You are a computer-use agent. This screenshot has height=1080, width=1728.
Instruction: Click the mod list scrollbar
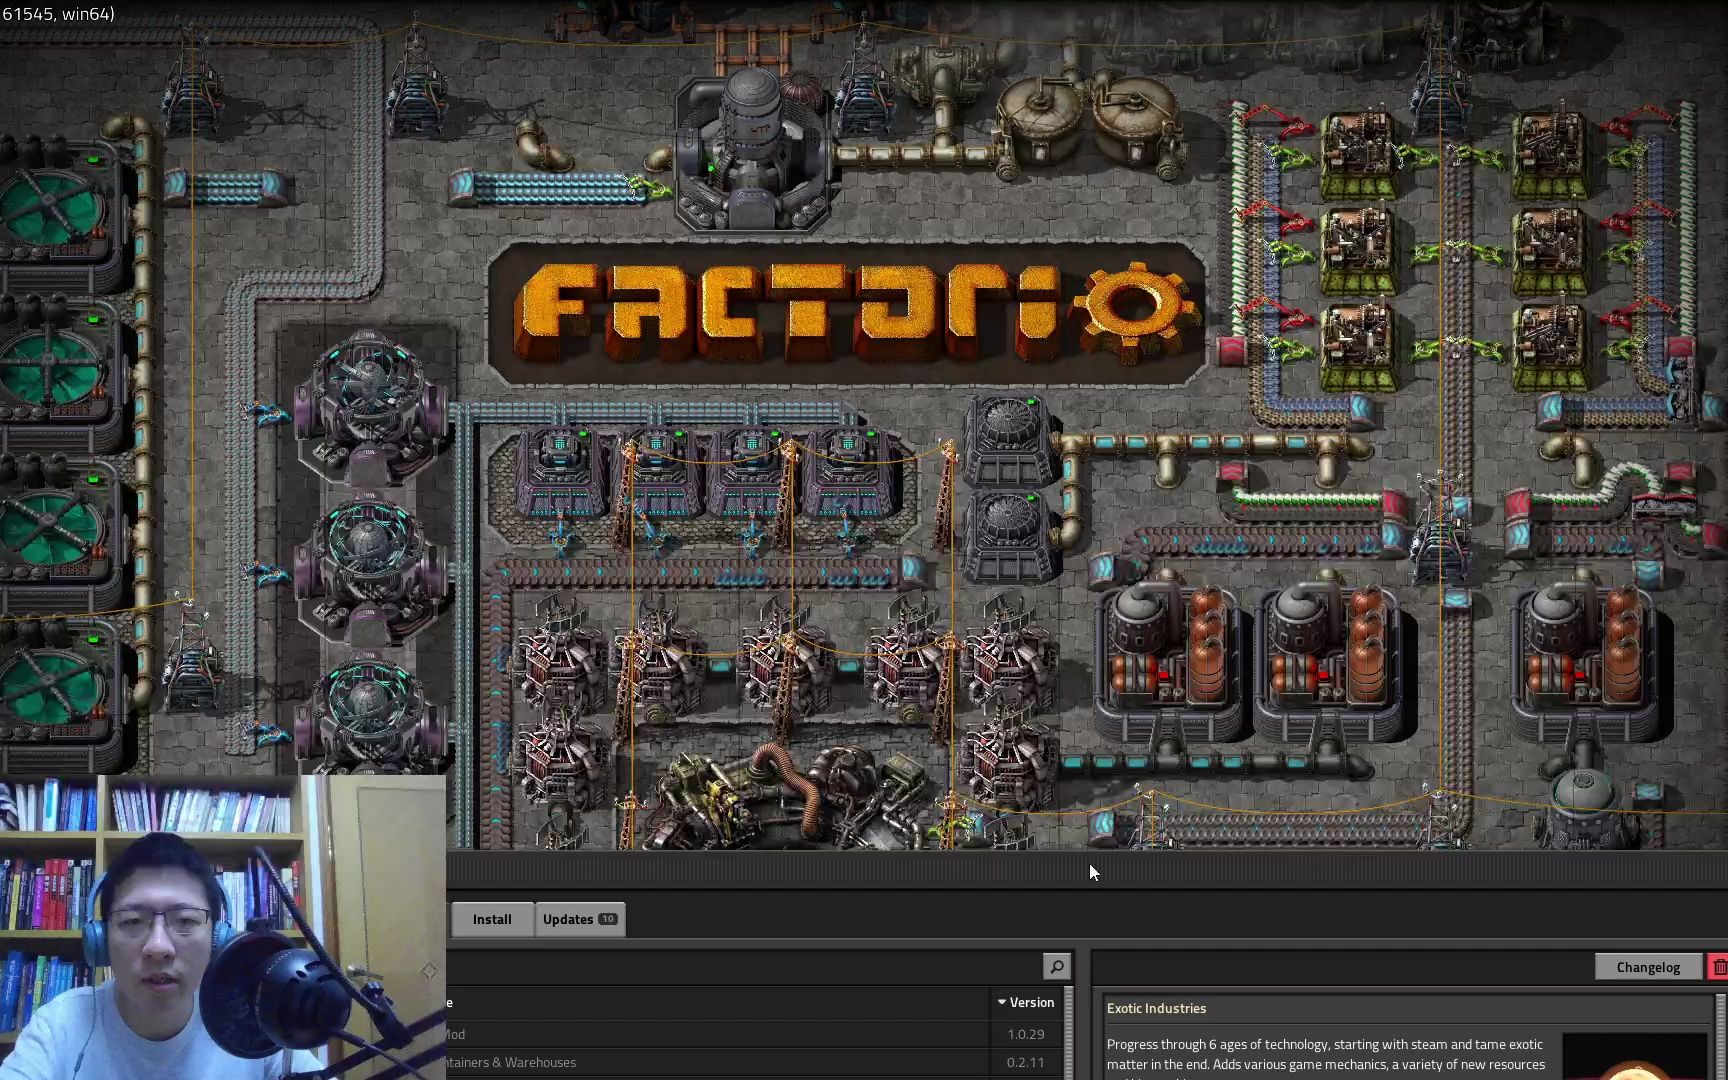pyautogui.click(x=1069, y=1034)
